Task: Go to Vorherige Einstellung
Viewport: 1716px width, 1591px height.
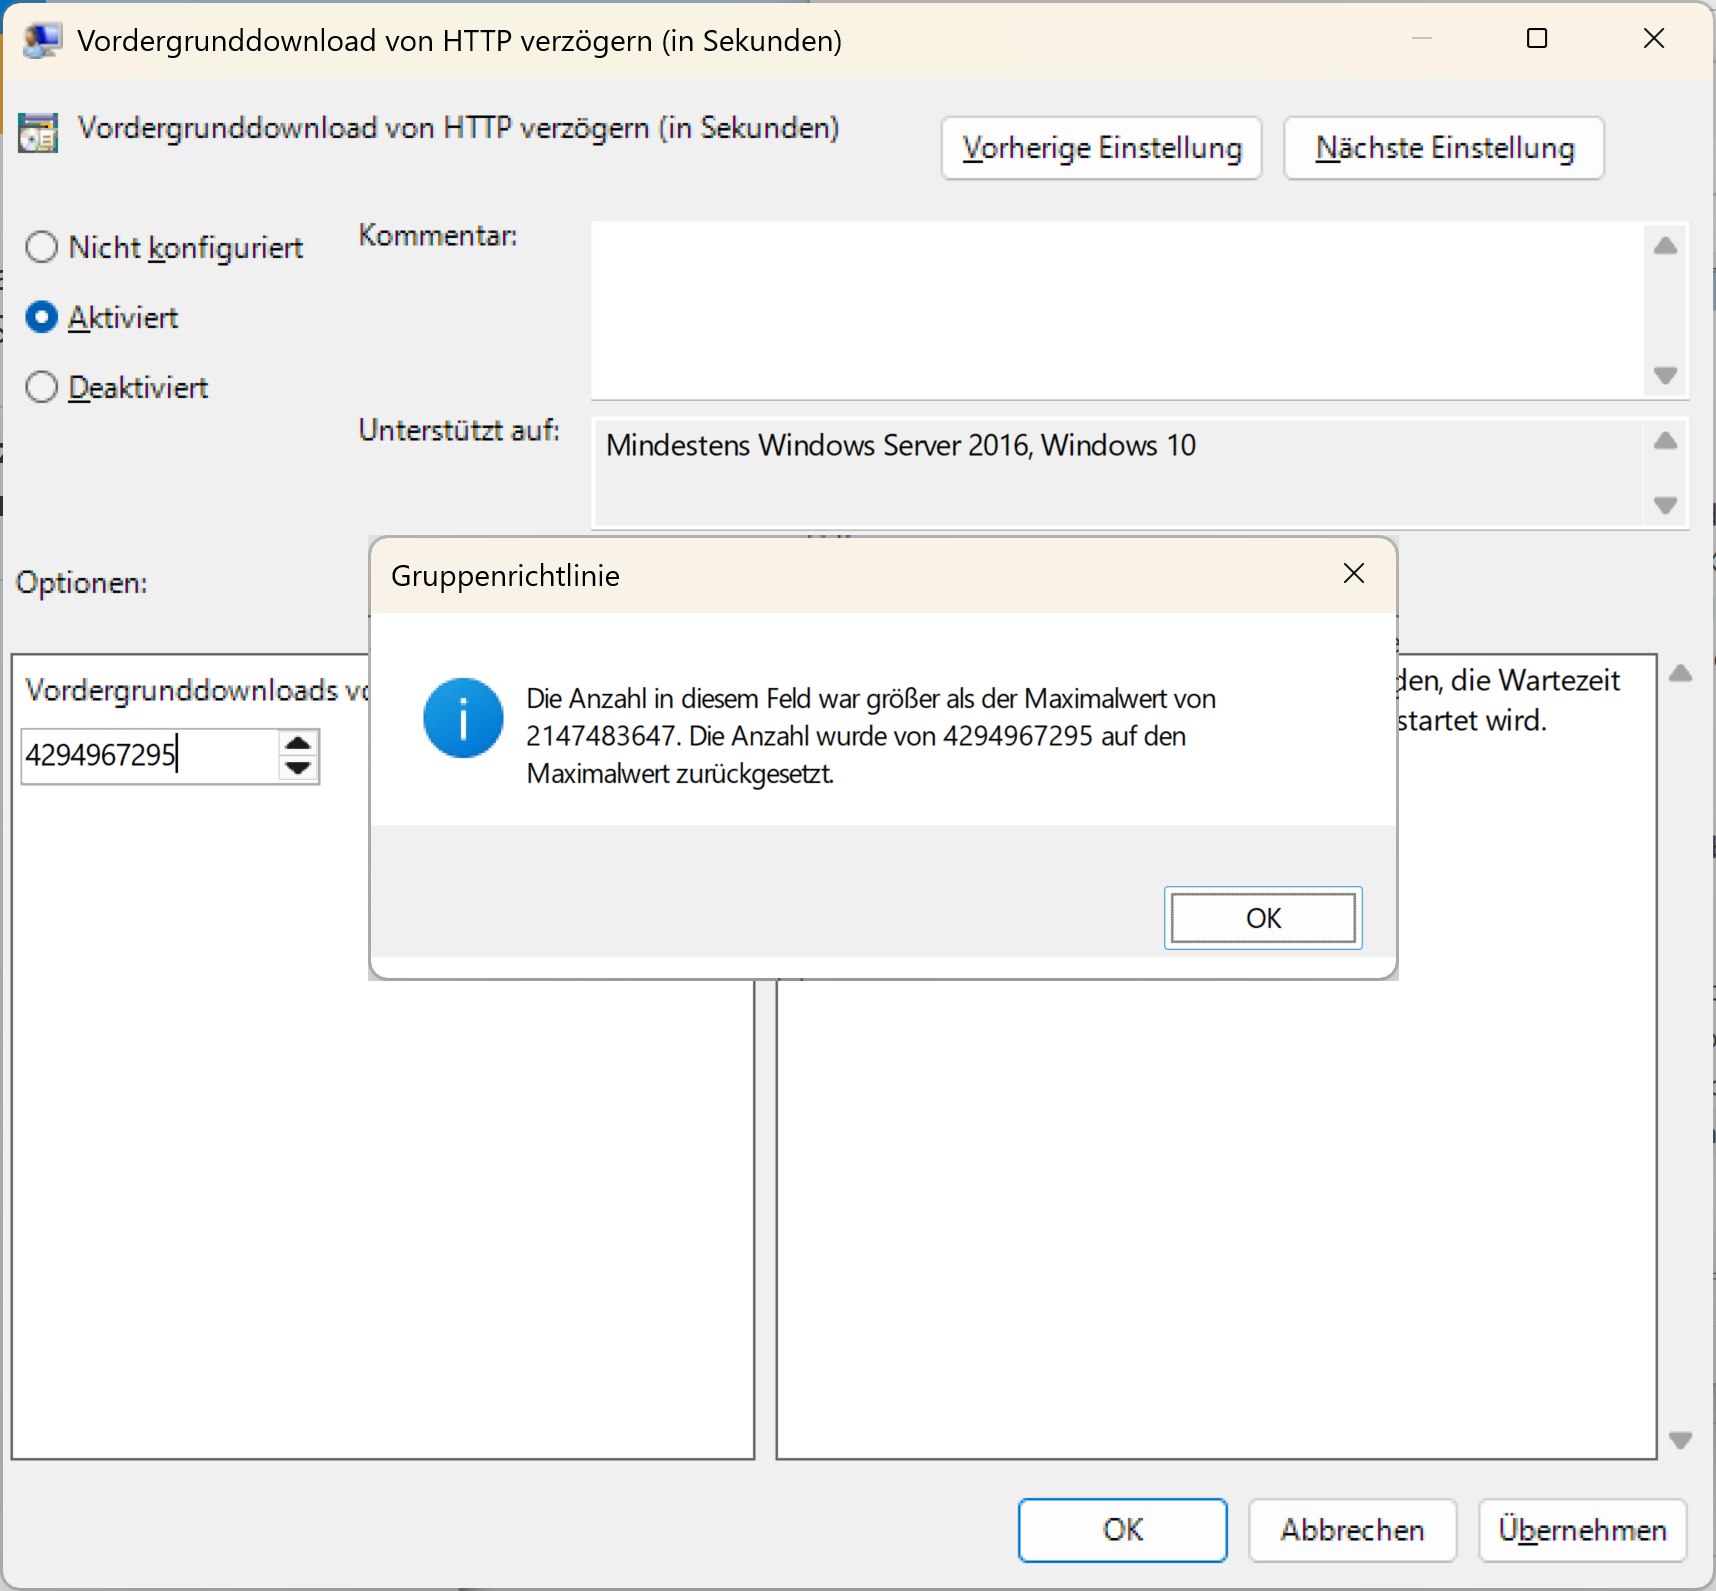Action: [1102, 148]
